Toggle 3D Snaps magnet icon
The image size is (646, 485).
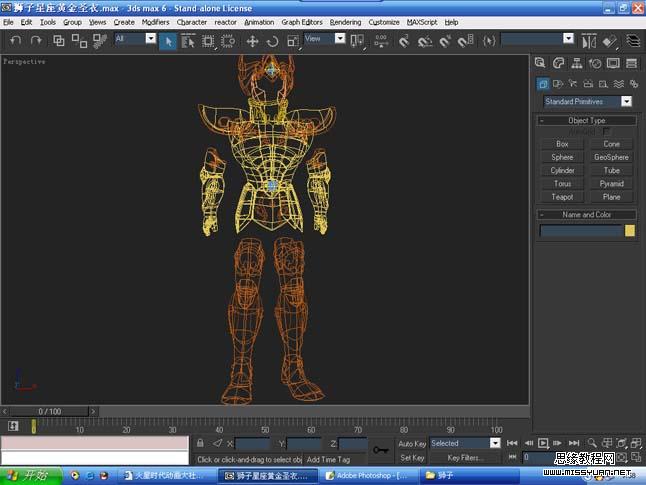click(404, 41)
